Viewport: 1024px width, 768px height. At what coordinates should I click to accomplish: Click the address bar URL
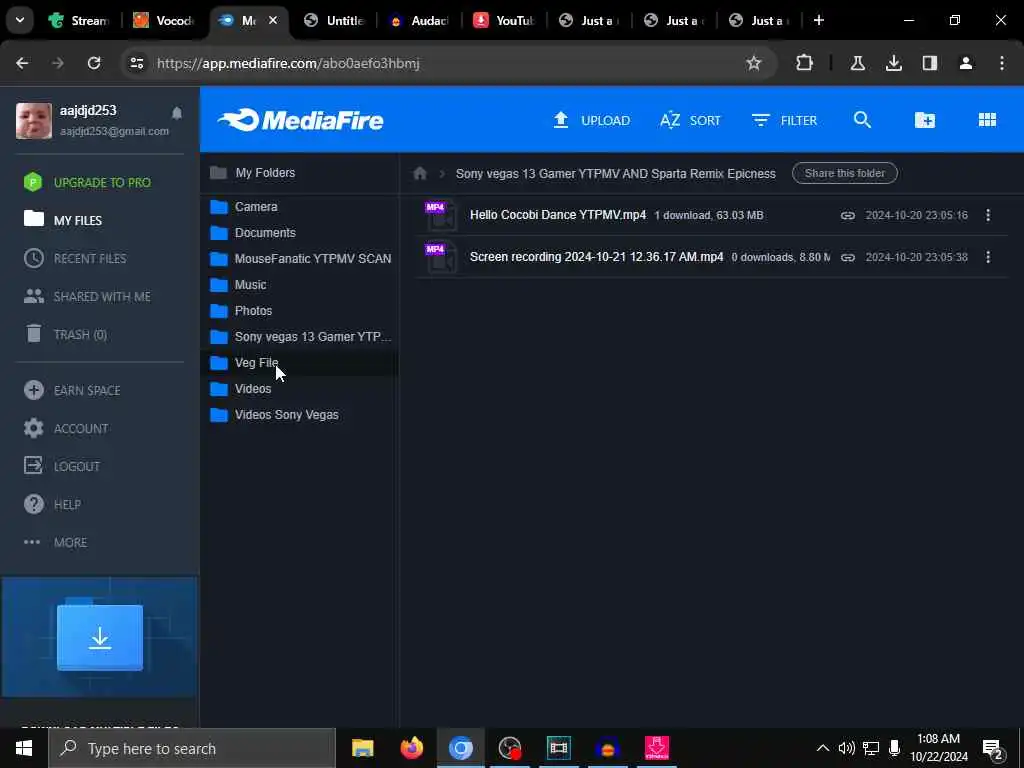click(x=288, y=63)
